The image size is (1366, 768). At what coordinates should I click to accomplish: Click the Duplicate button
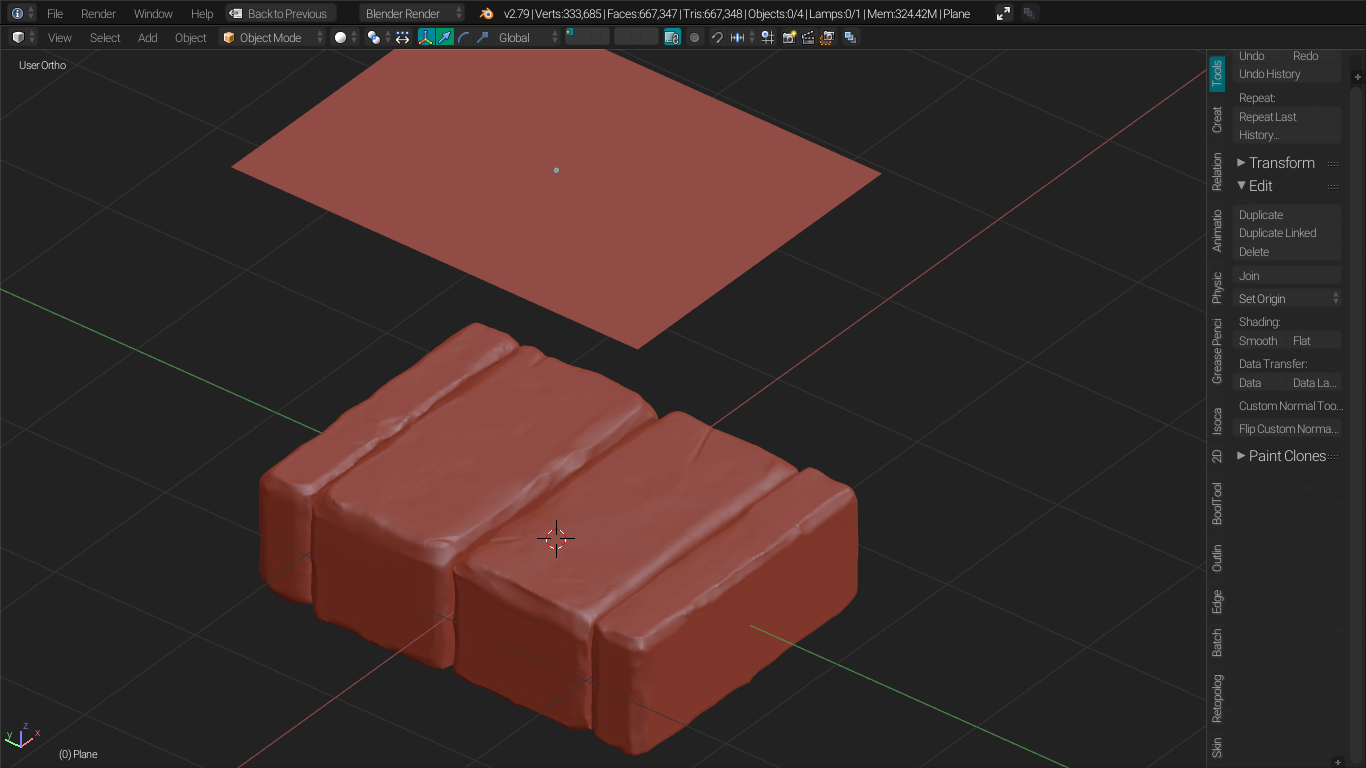tap(1287, 215)
